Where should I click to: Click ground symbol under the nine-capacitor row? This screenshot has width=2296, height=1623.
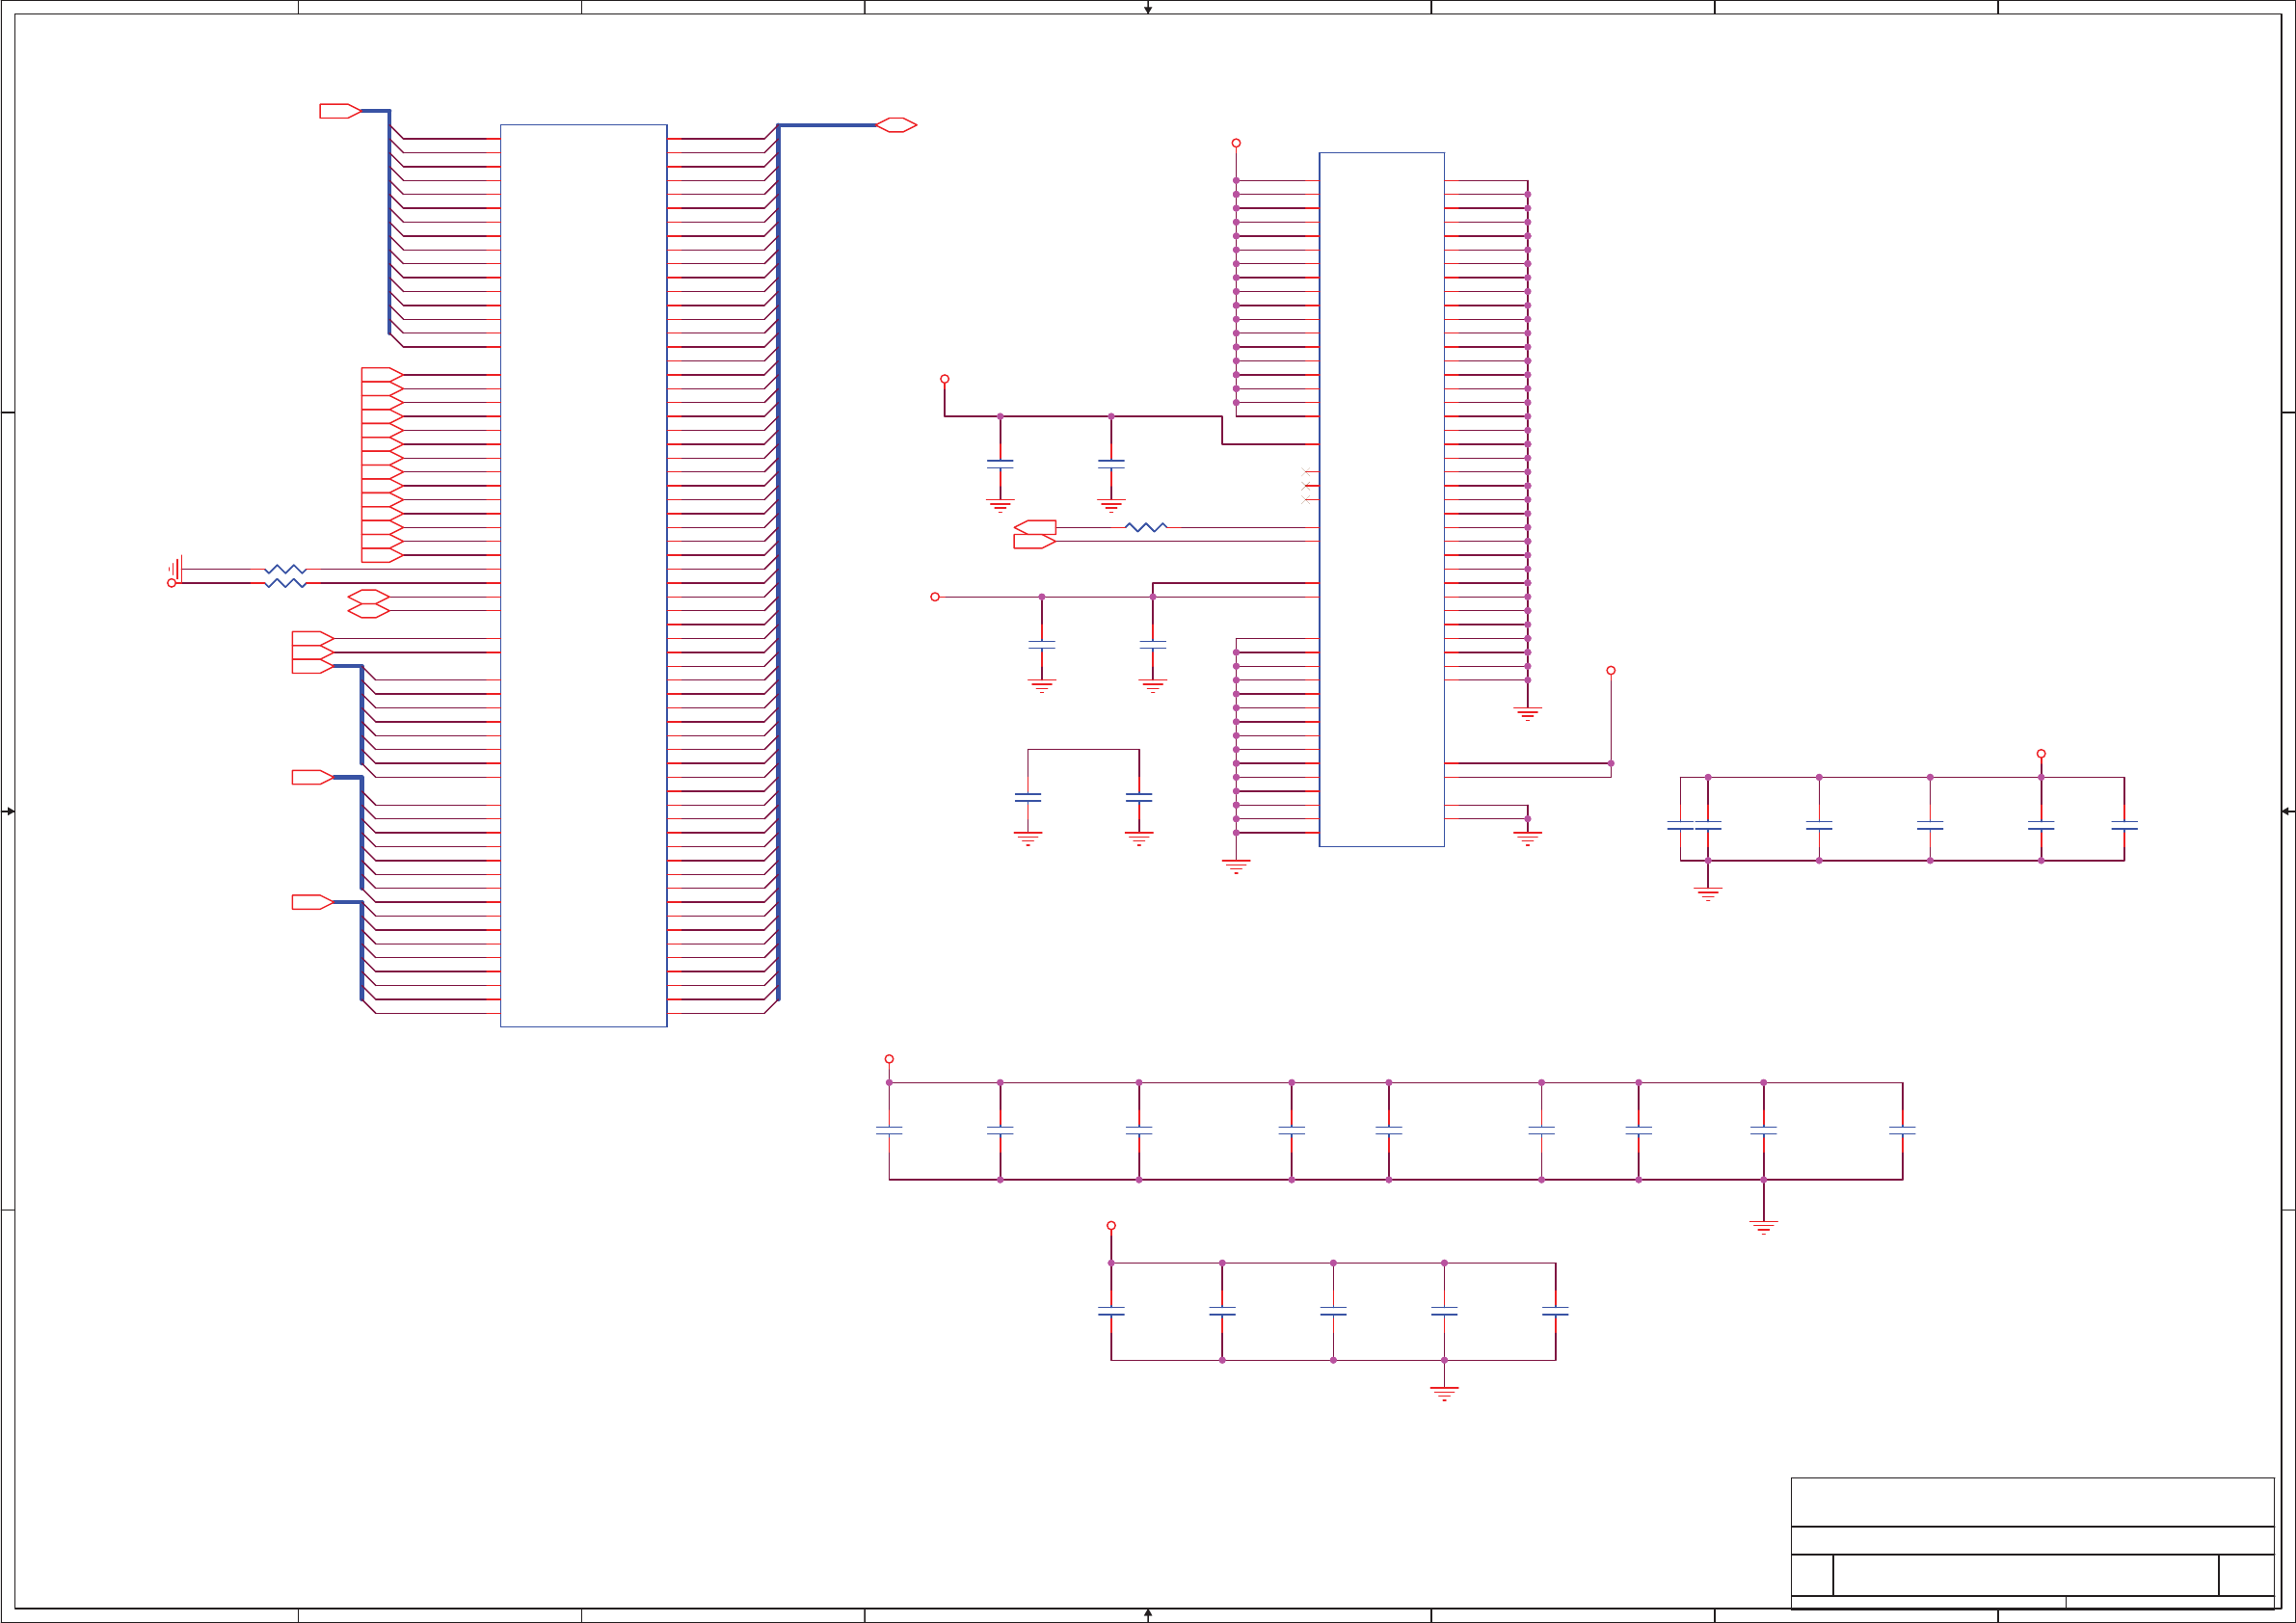(x=1763, y=1227)
